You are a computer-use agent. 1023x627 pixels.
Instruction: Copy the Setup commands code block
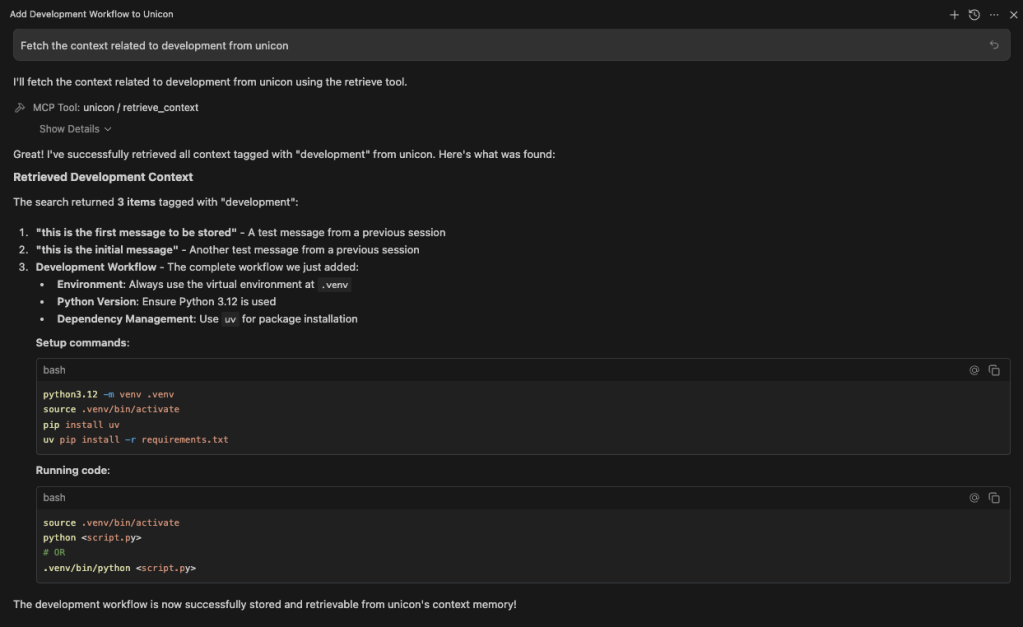[994, 370]
